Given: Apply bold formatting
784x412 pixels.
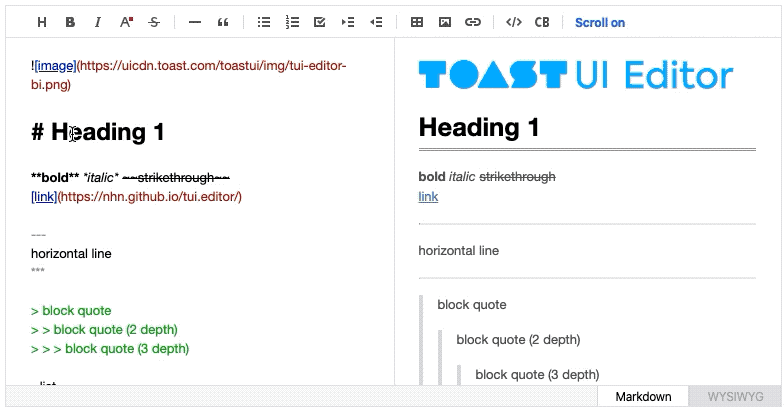Looking at the screenshot, I should [x=70, y=22].
